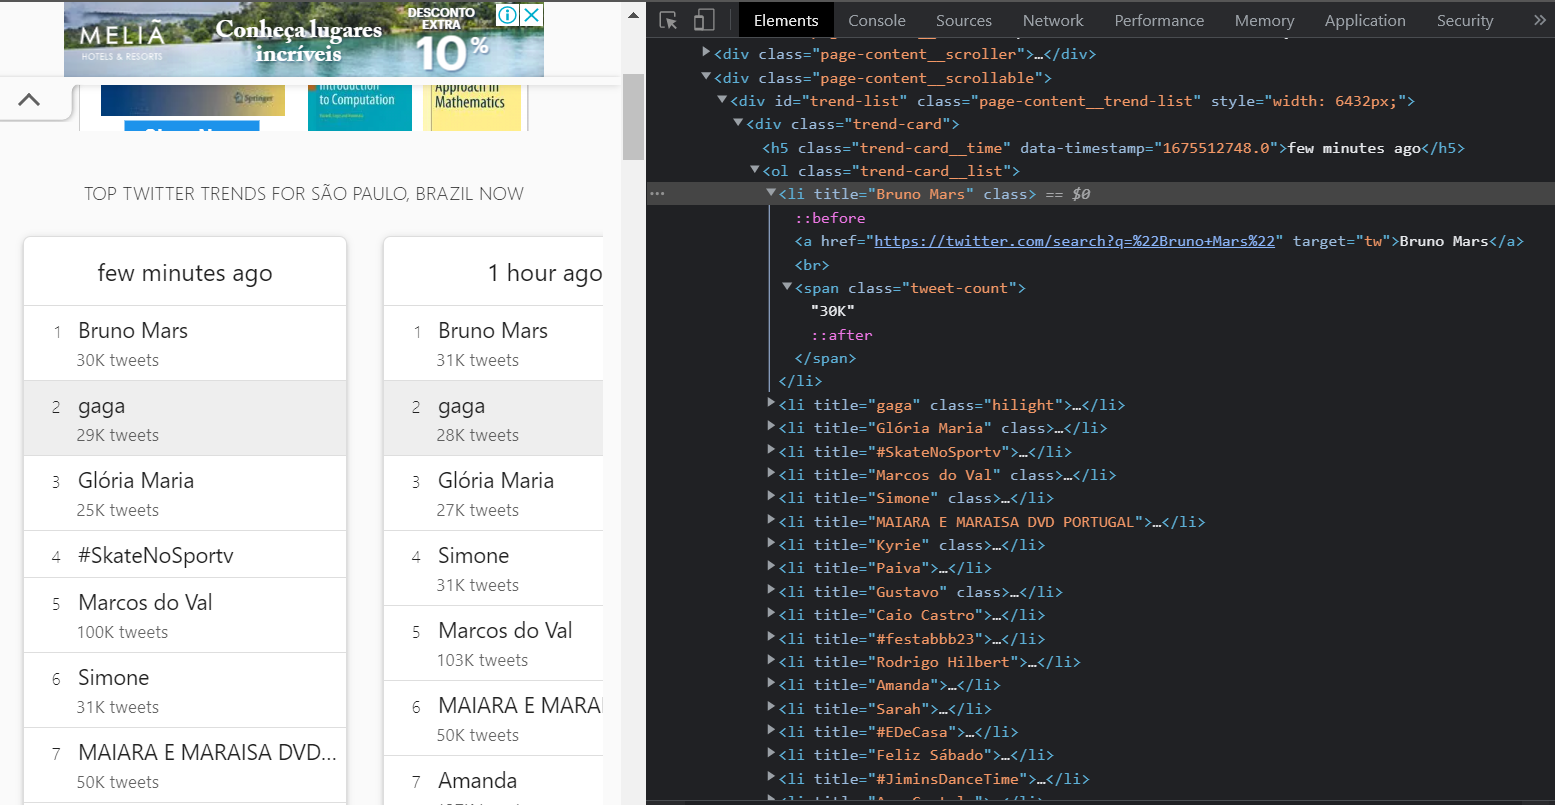Screen dimensions: 1555x805
Task: Expand the page-content__scroller div node
Action: point(706,53)
